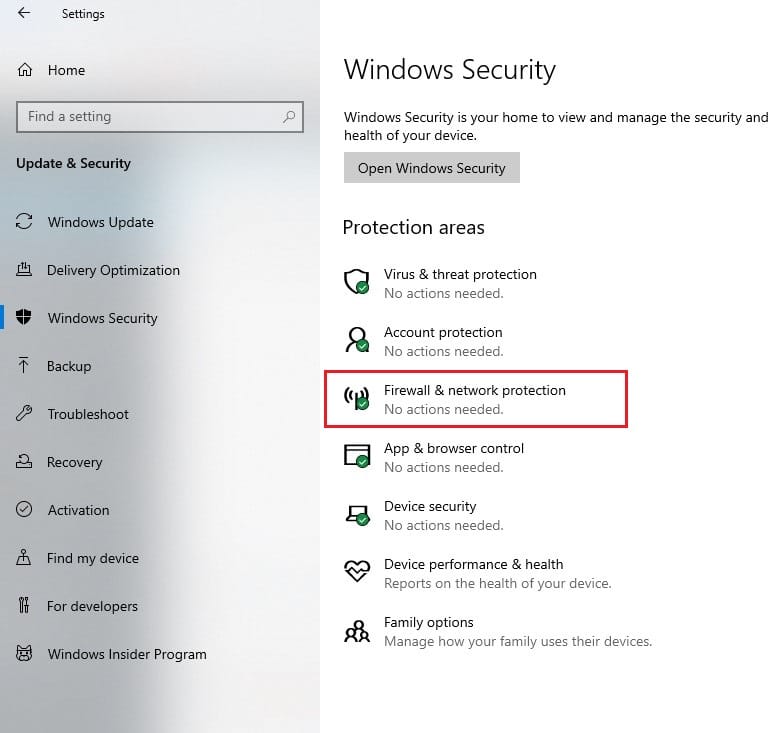Click 'No actions needed.' under Device security
This screenshot has width=781, height=733.
444,525
